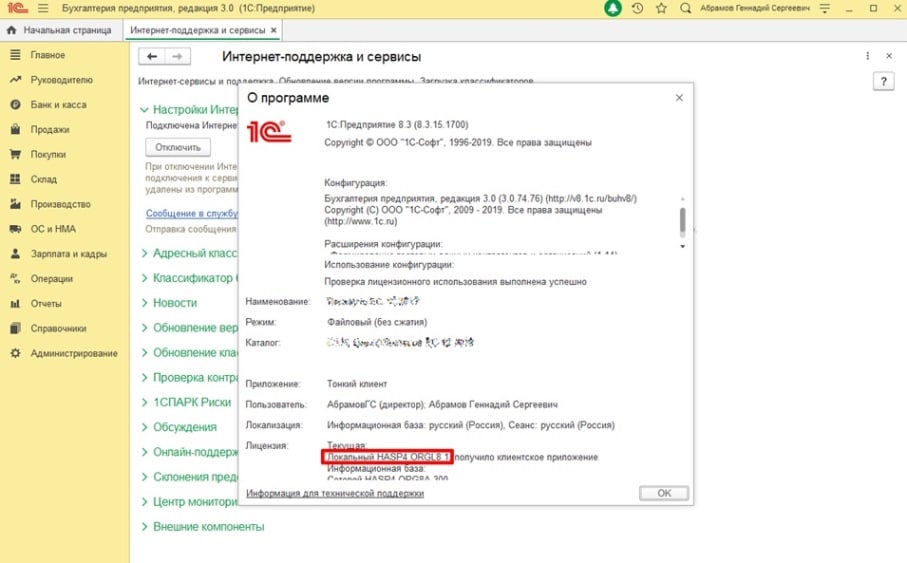Open the Сообщение в службу link
Screen dimensions: 907x563
click(191, 214)
